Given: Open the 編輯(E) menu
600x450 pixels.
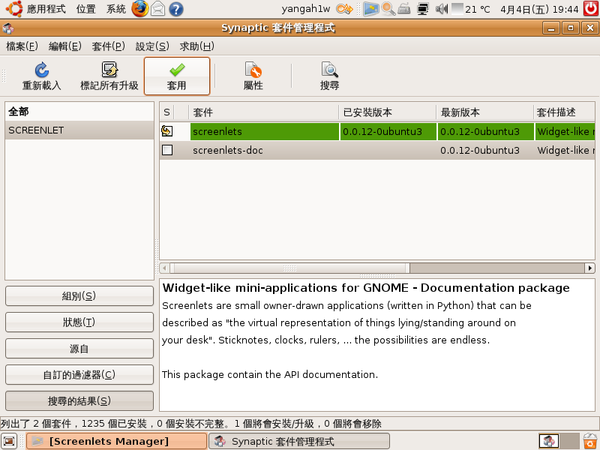Looking at the screenshot, I should 65,46.
